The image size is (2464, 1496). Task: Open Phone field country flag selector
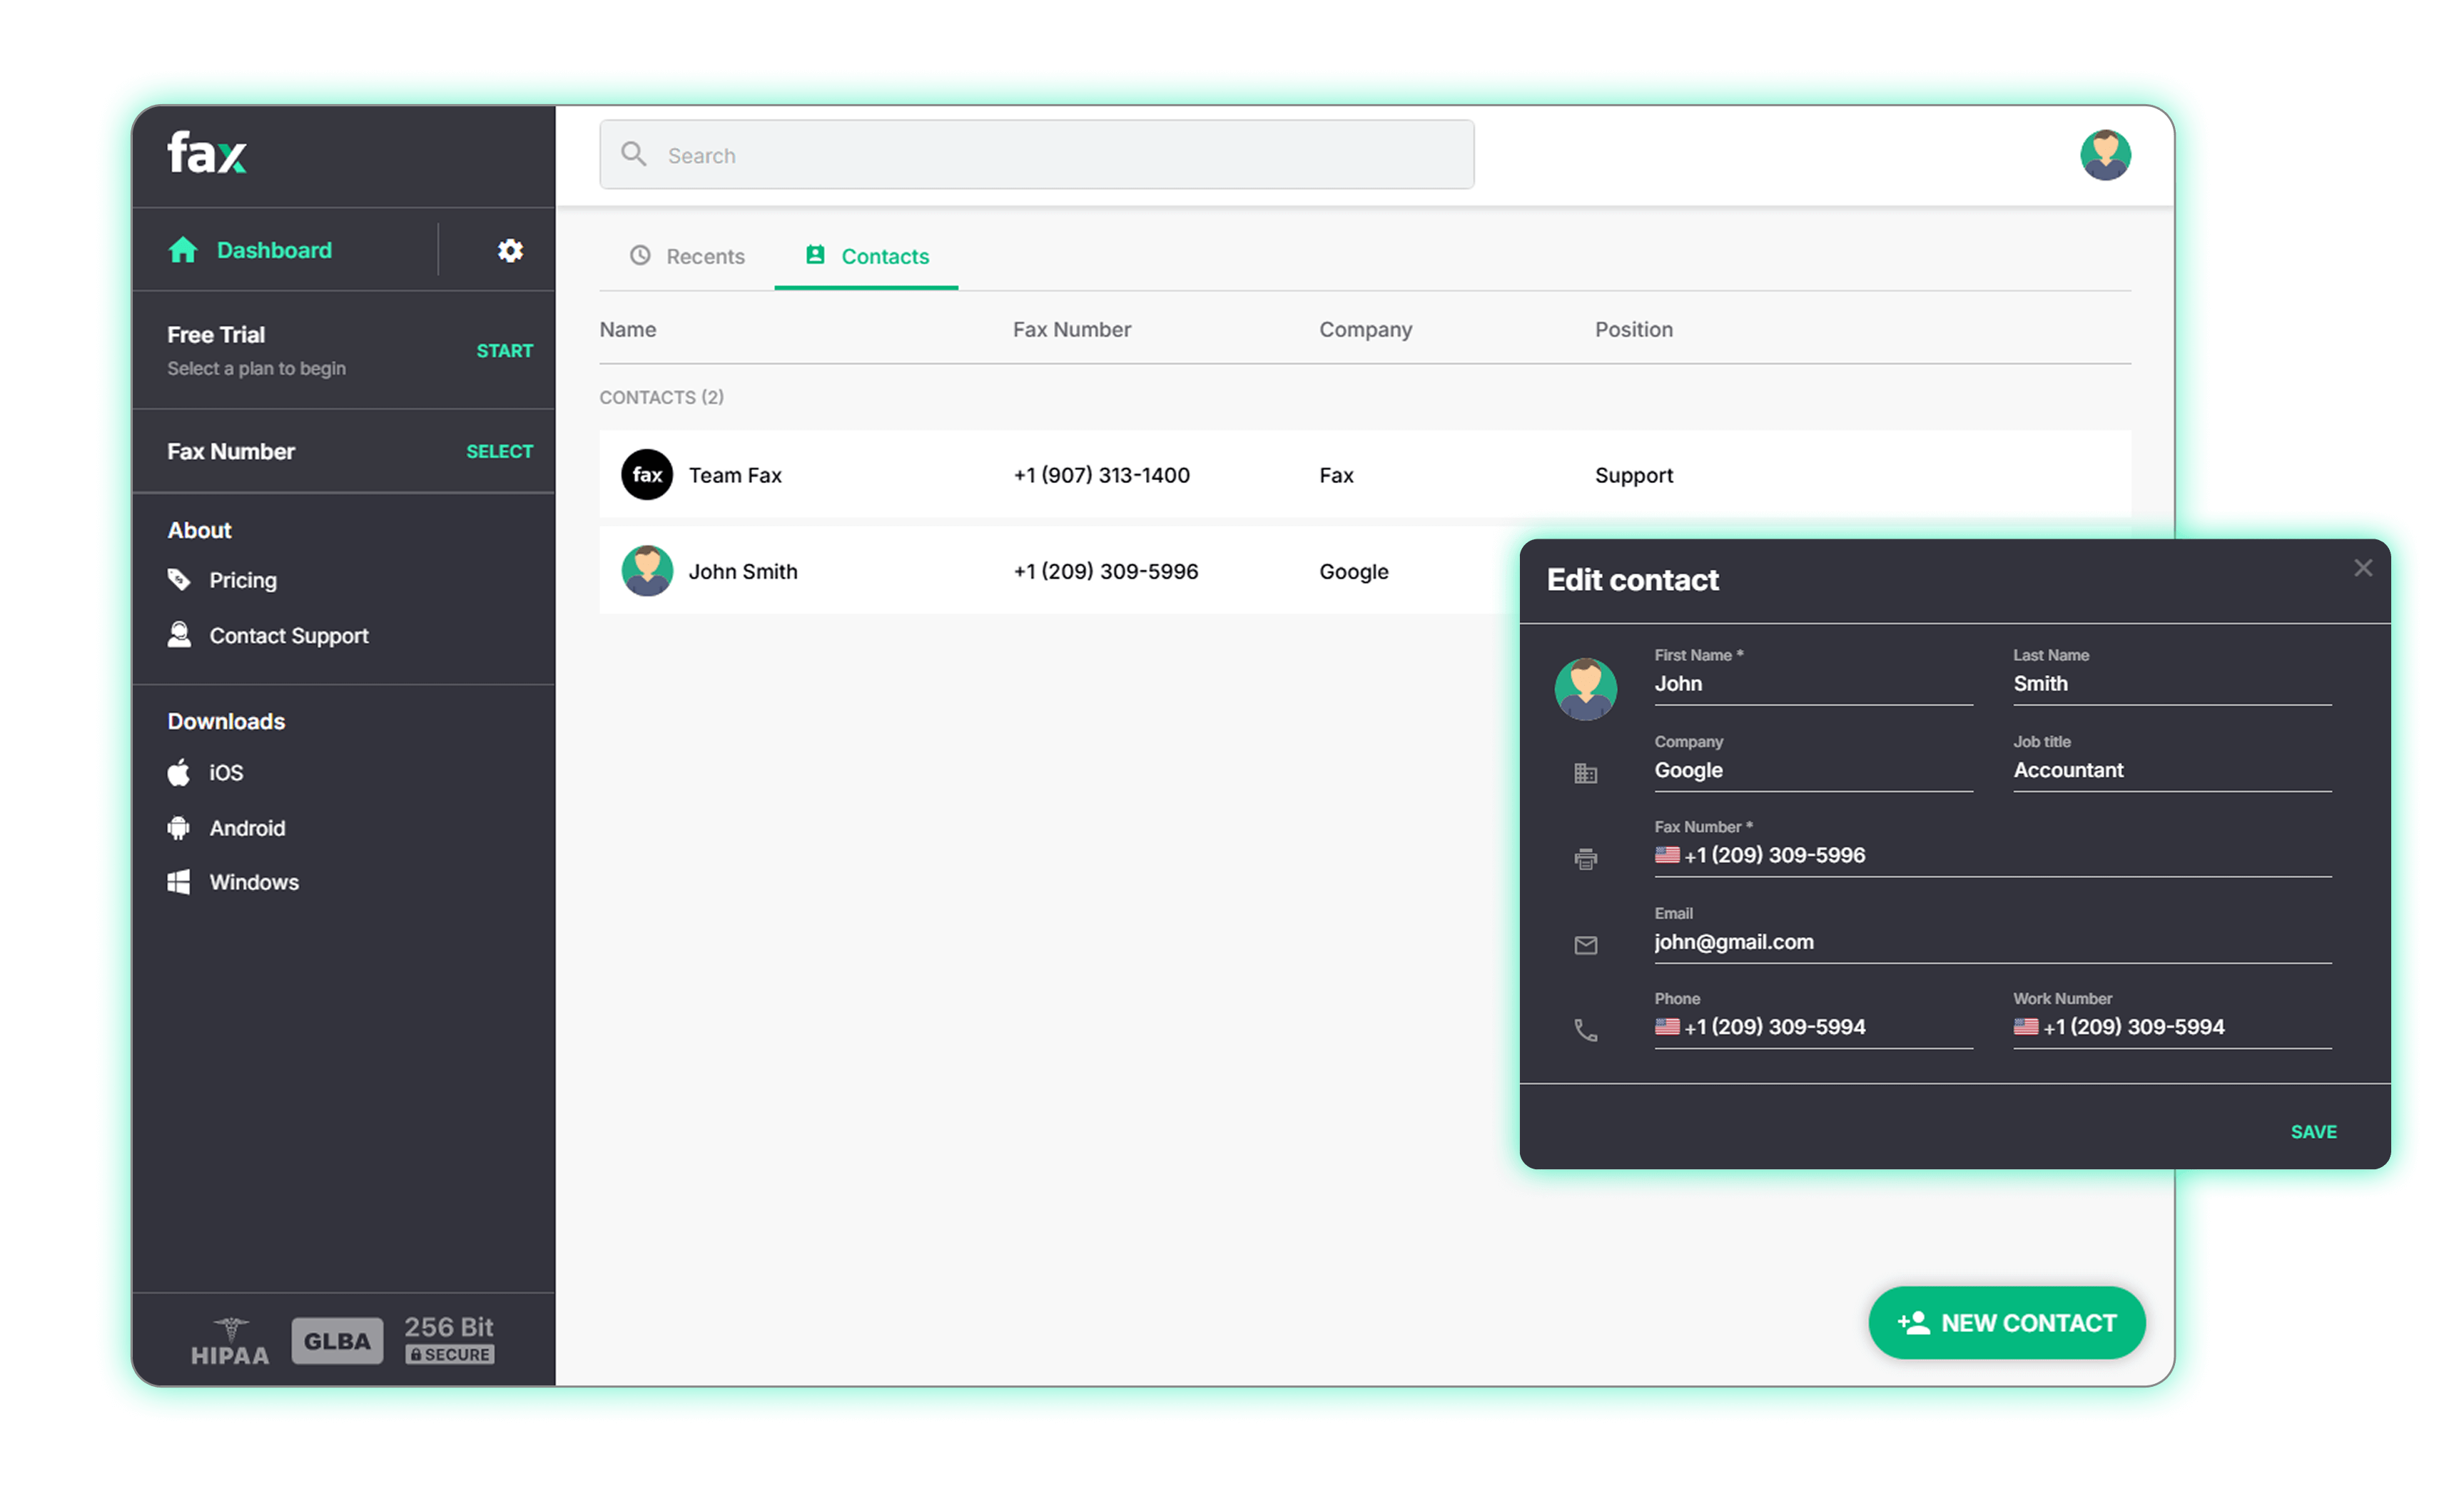tap(1667, 1027)
